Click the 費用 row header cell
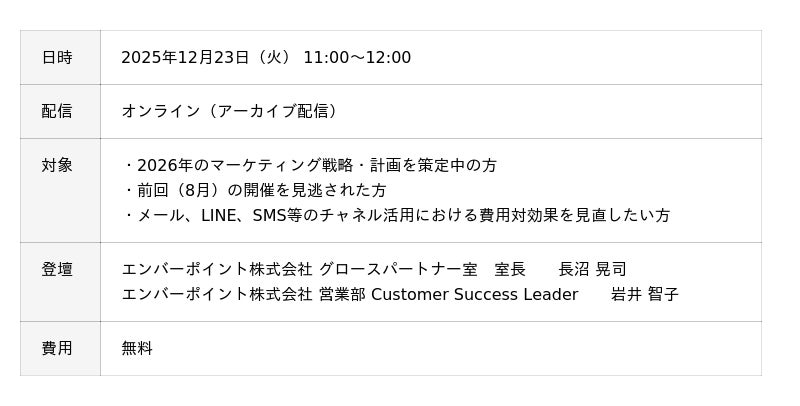The image size is (800, 406). tap(57, 348)
